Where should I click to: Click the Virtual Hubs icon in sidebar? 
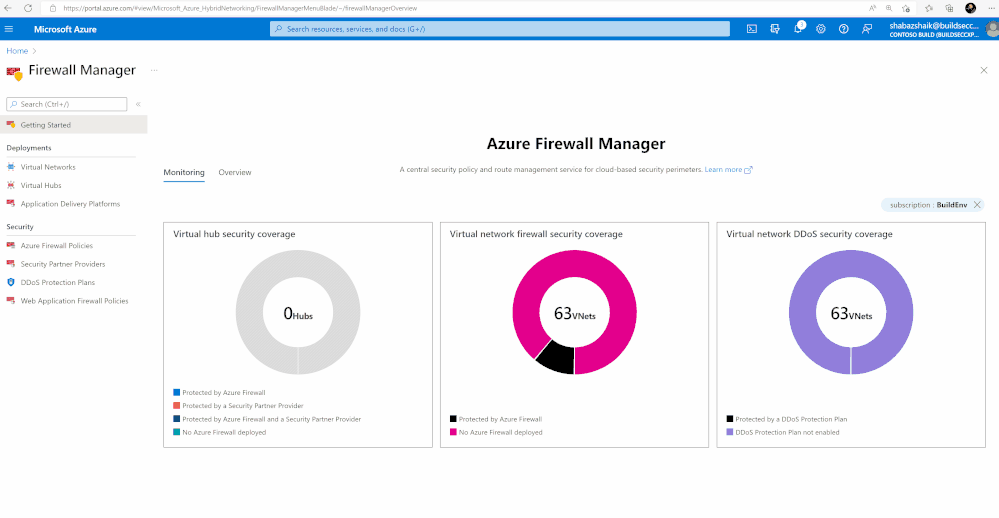point(11,185)
